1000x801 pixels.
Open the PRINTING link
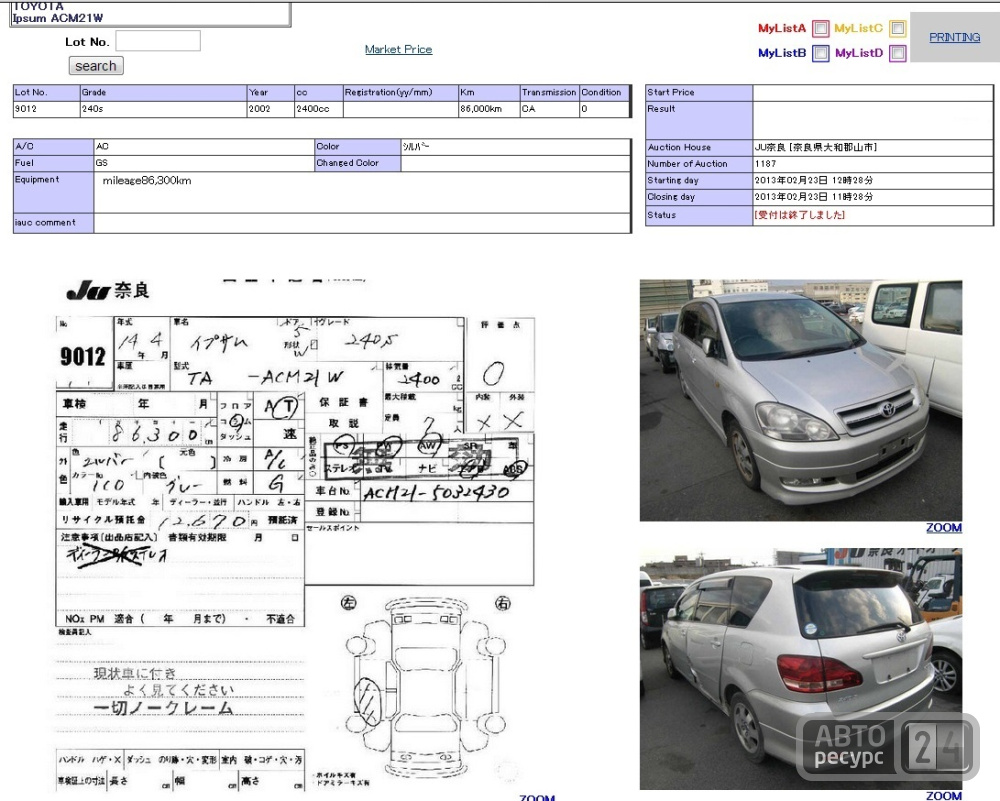(954, 37)
